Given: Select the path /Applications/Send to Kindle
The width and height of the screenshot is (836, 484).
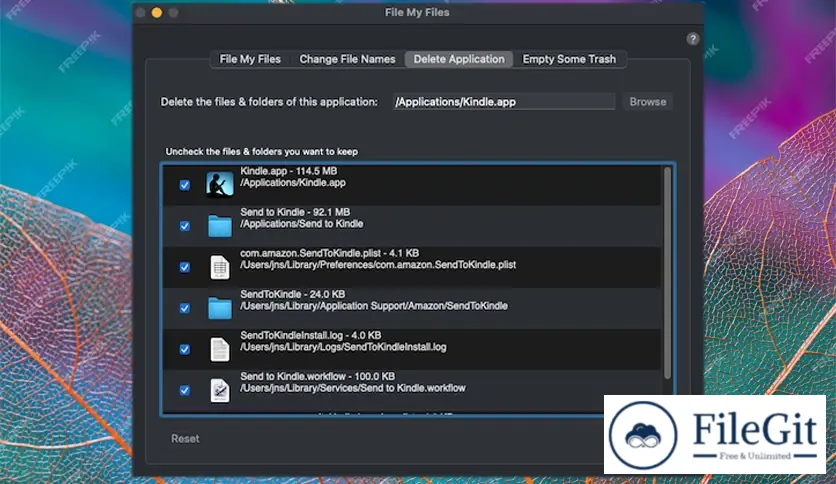Looking at the screenshot, I should click(302, 224).
